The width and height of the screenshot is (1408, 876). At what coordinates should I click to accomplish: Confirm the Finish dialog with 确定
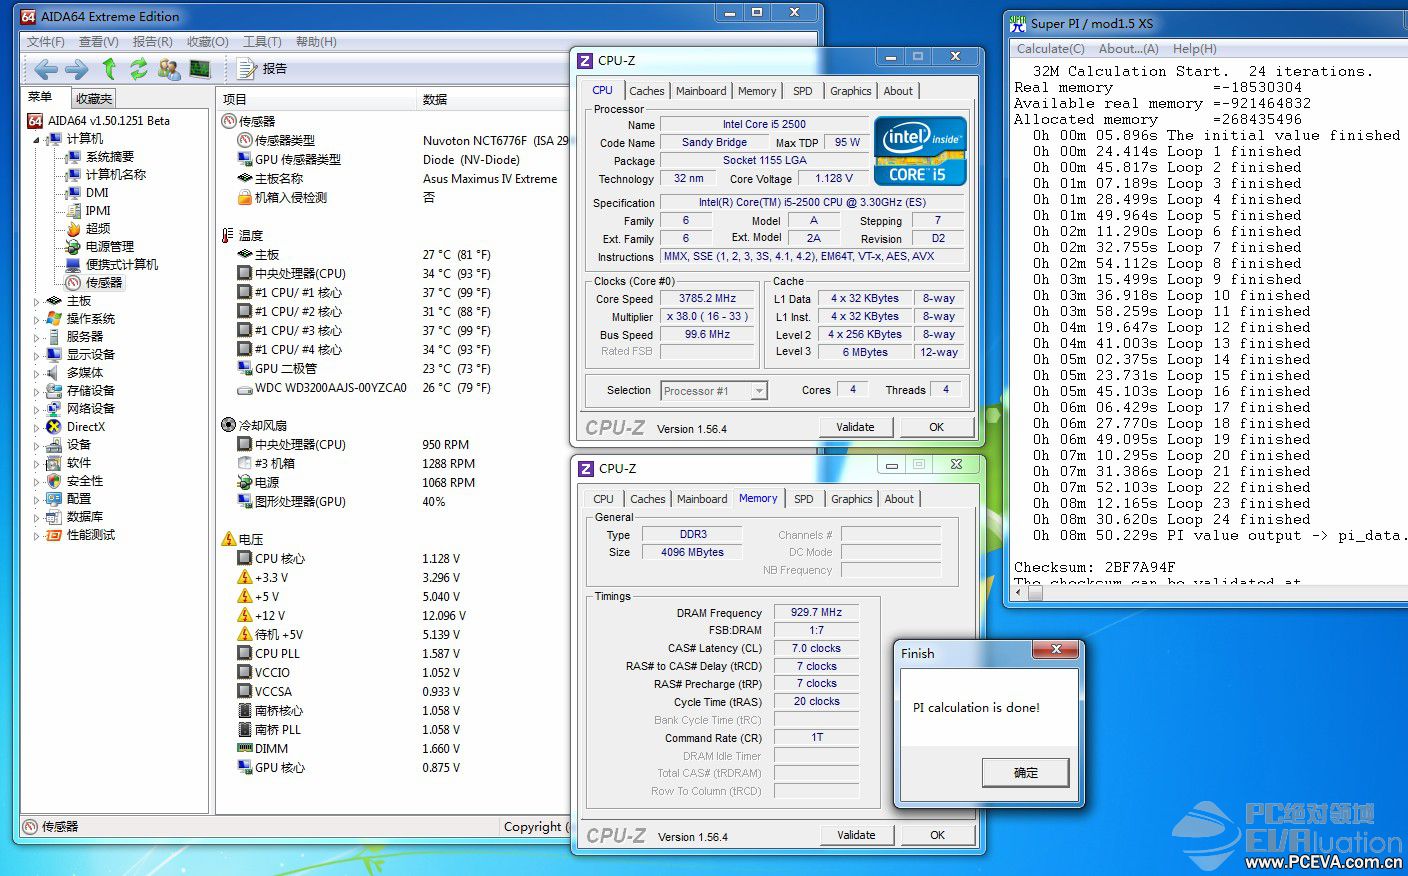[x=1026, y=773]
